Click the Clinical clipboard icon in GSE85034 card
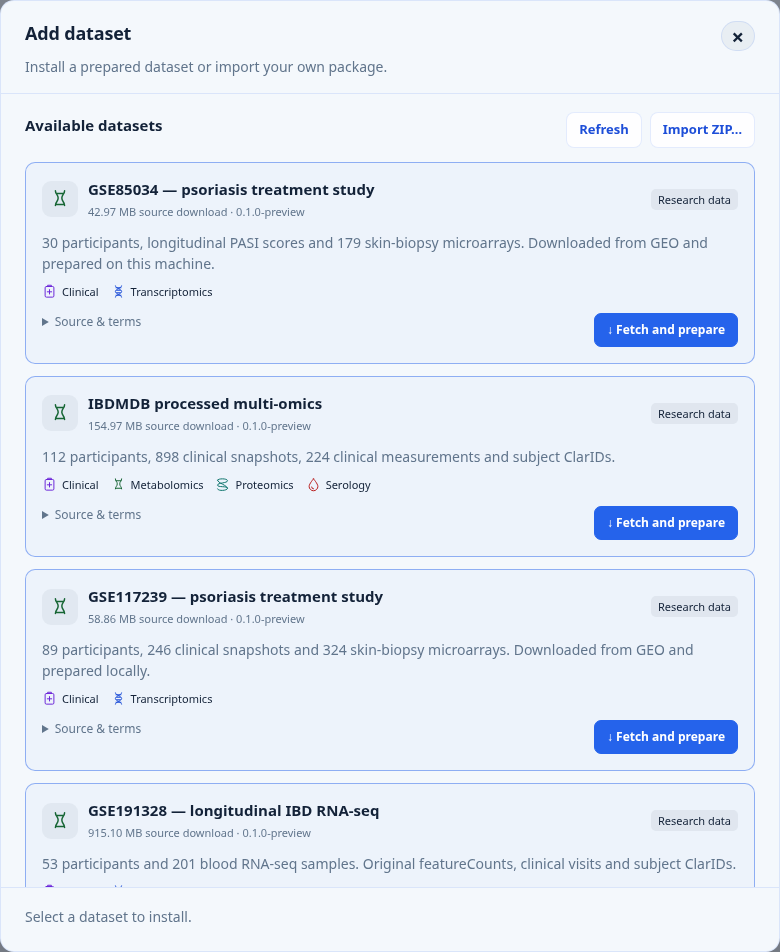Viewport: 780px width, 952px height. coord(50,292)
